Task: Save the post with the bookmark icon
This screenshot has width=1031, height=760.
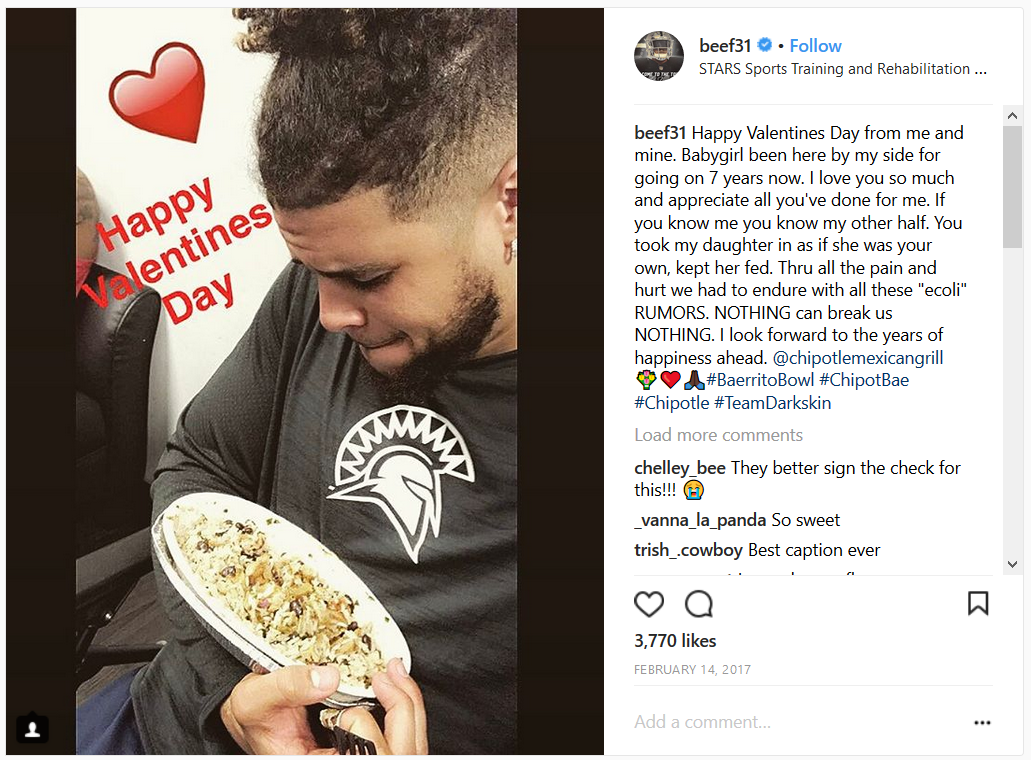Action: 978,603
